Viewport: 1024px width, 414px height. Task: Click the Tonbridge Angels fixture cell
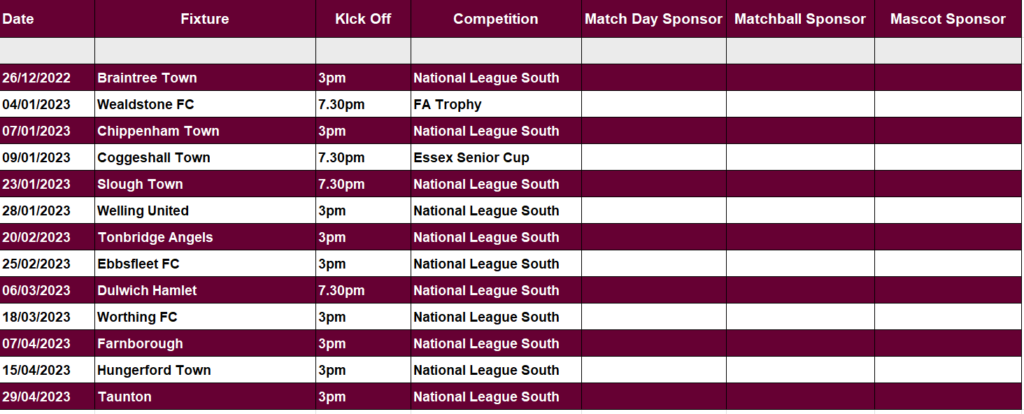[x=205, y=237]
